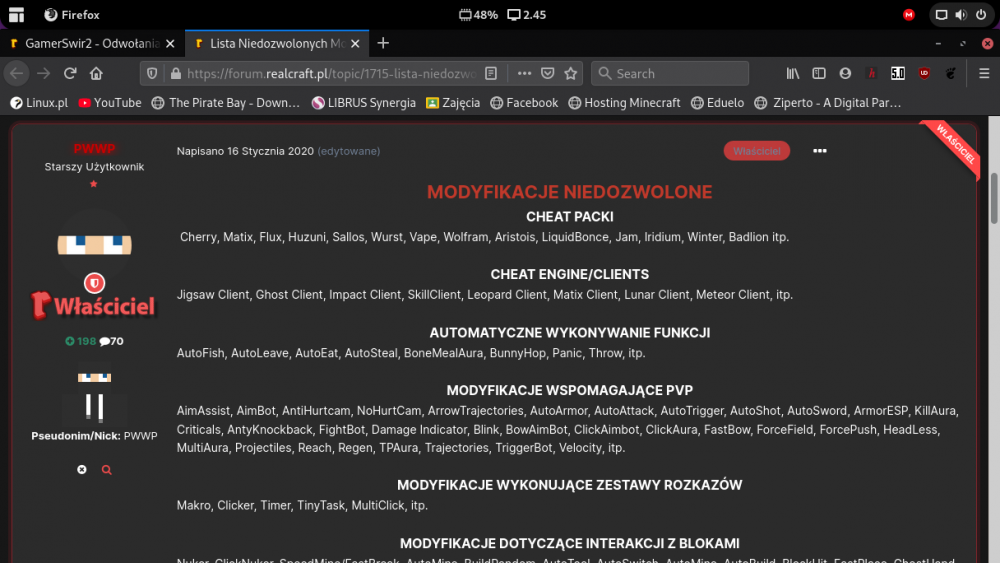Save page to Pocket
Image resolution: width=1000 pixels, height=563 pixels.
point(548,73)
